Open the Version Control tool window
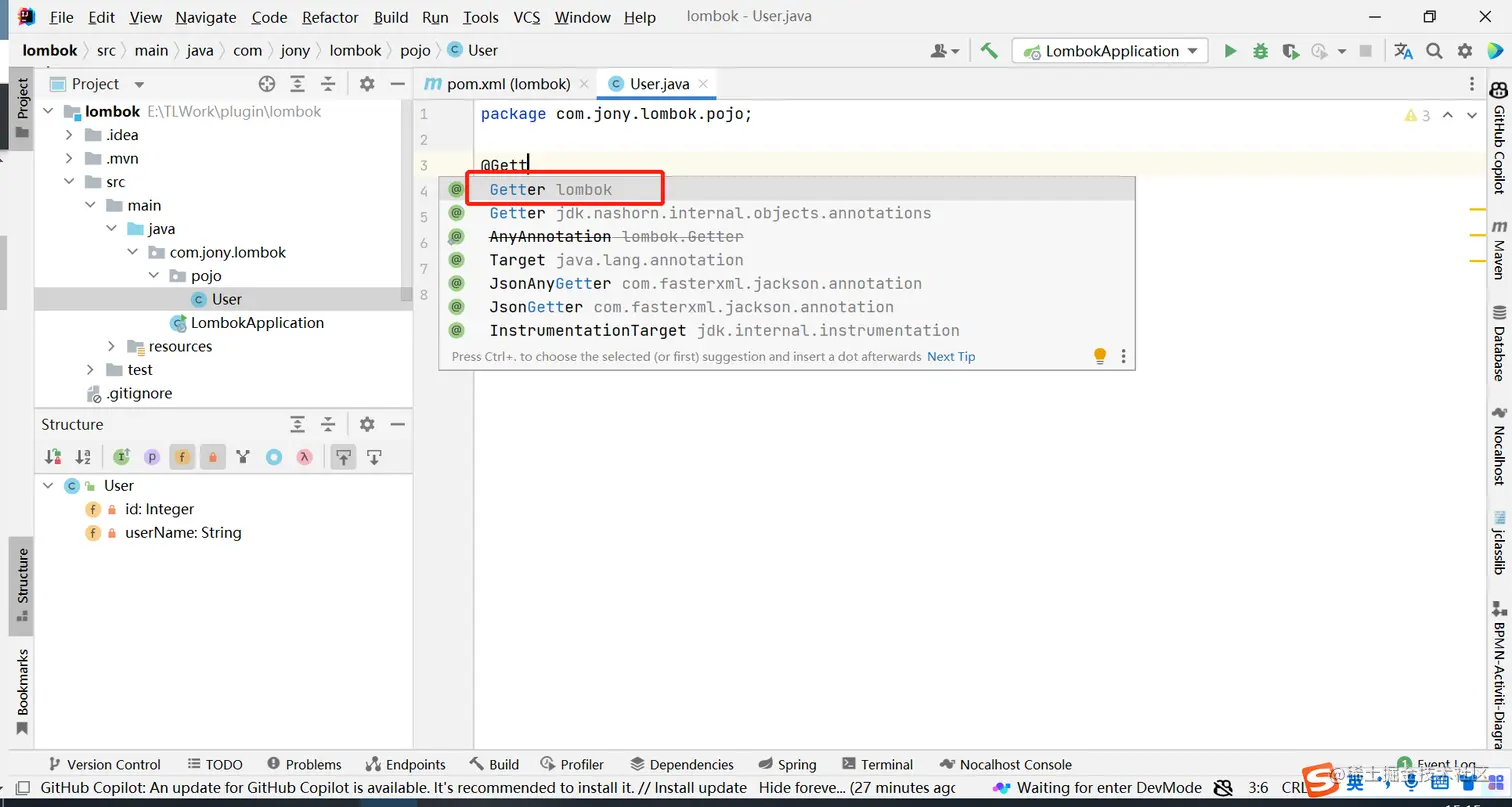 tap(103, 764)
